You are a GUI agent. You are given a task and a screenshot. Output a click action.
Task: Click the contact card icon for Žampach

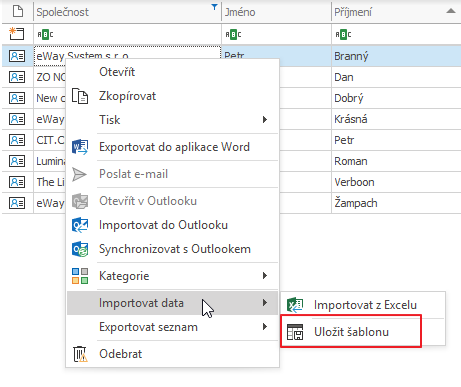17,203
